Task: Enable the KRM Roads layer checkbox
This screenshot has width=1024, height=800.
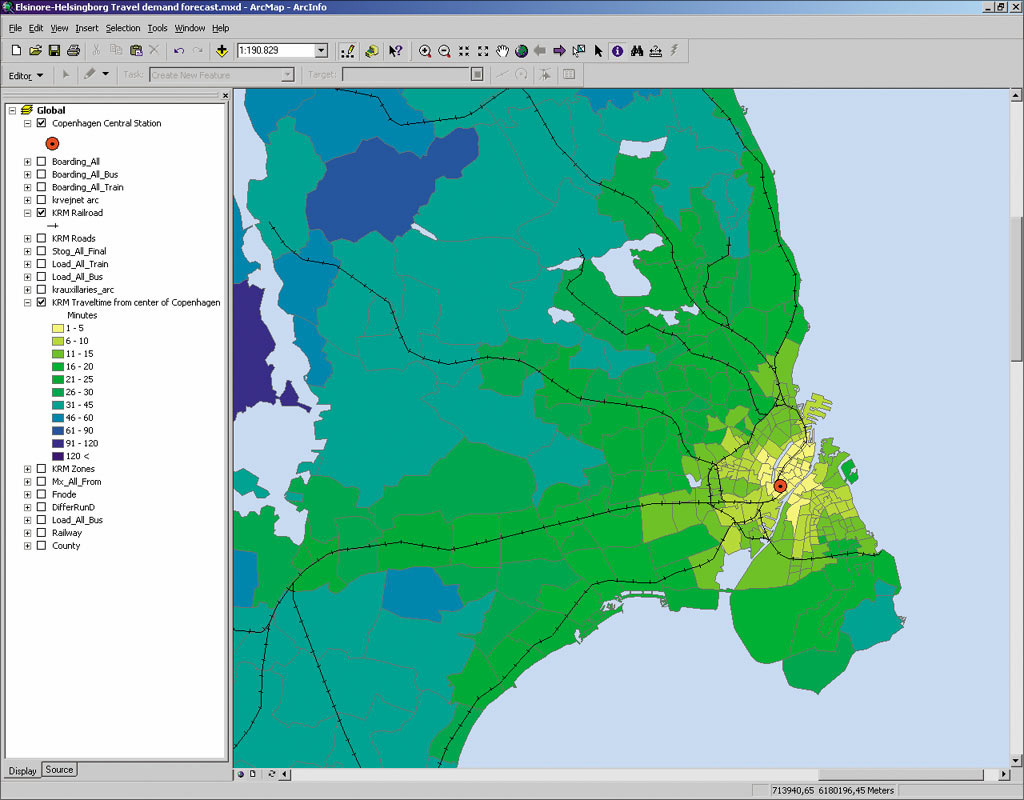Action: [41, 239]
